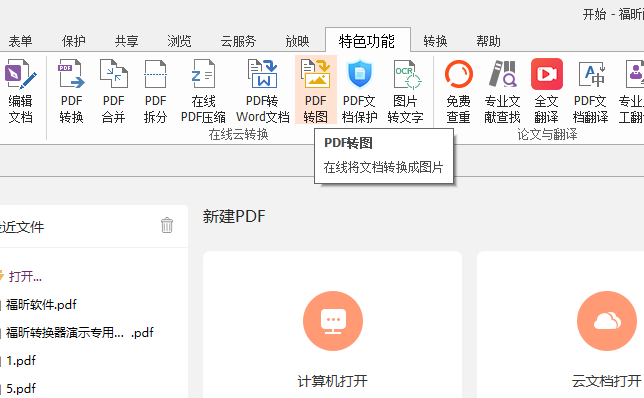Click the 打开... link in recent files
This screenshot has height=398, width=644.
[x=25, y=276]
